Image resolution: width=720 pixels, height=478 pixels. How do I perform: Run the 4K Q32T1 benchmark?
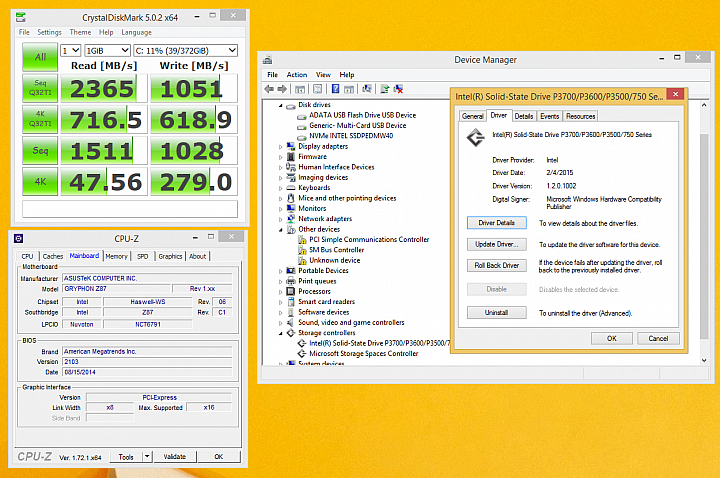pyautogui.click(x=40, y=118)
